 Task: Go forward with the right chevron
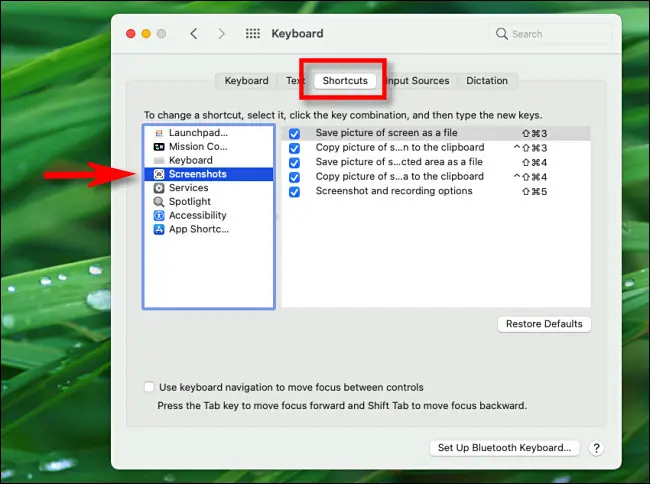221,34
